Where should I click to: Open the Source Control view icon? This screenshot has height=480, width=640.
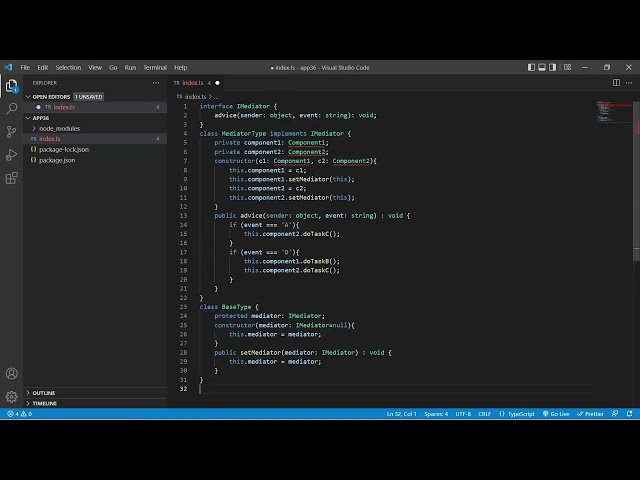11,131
